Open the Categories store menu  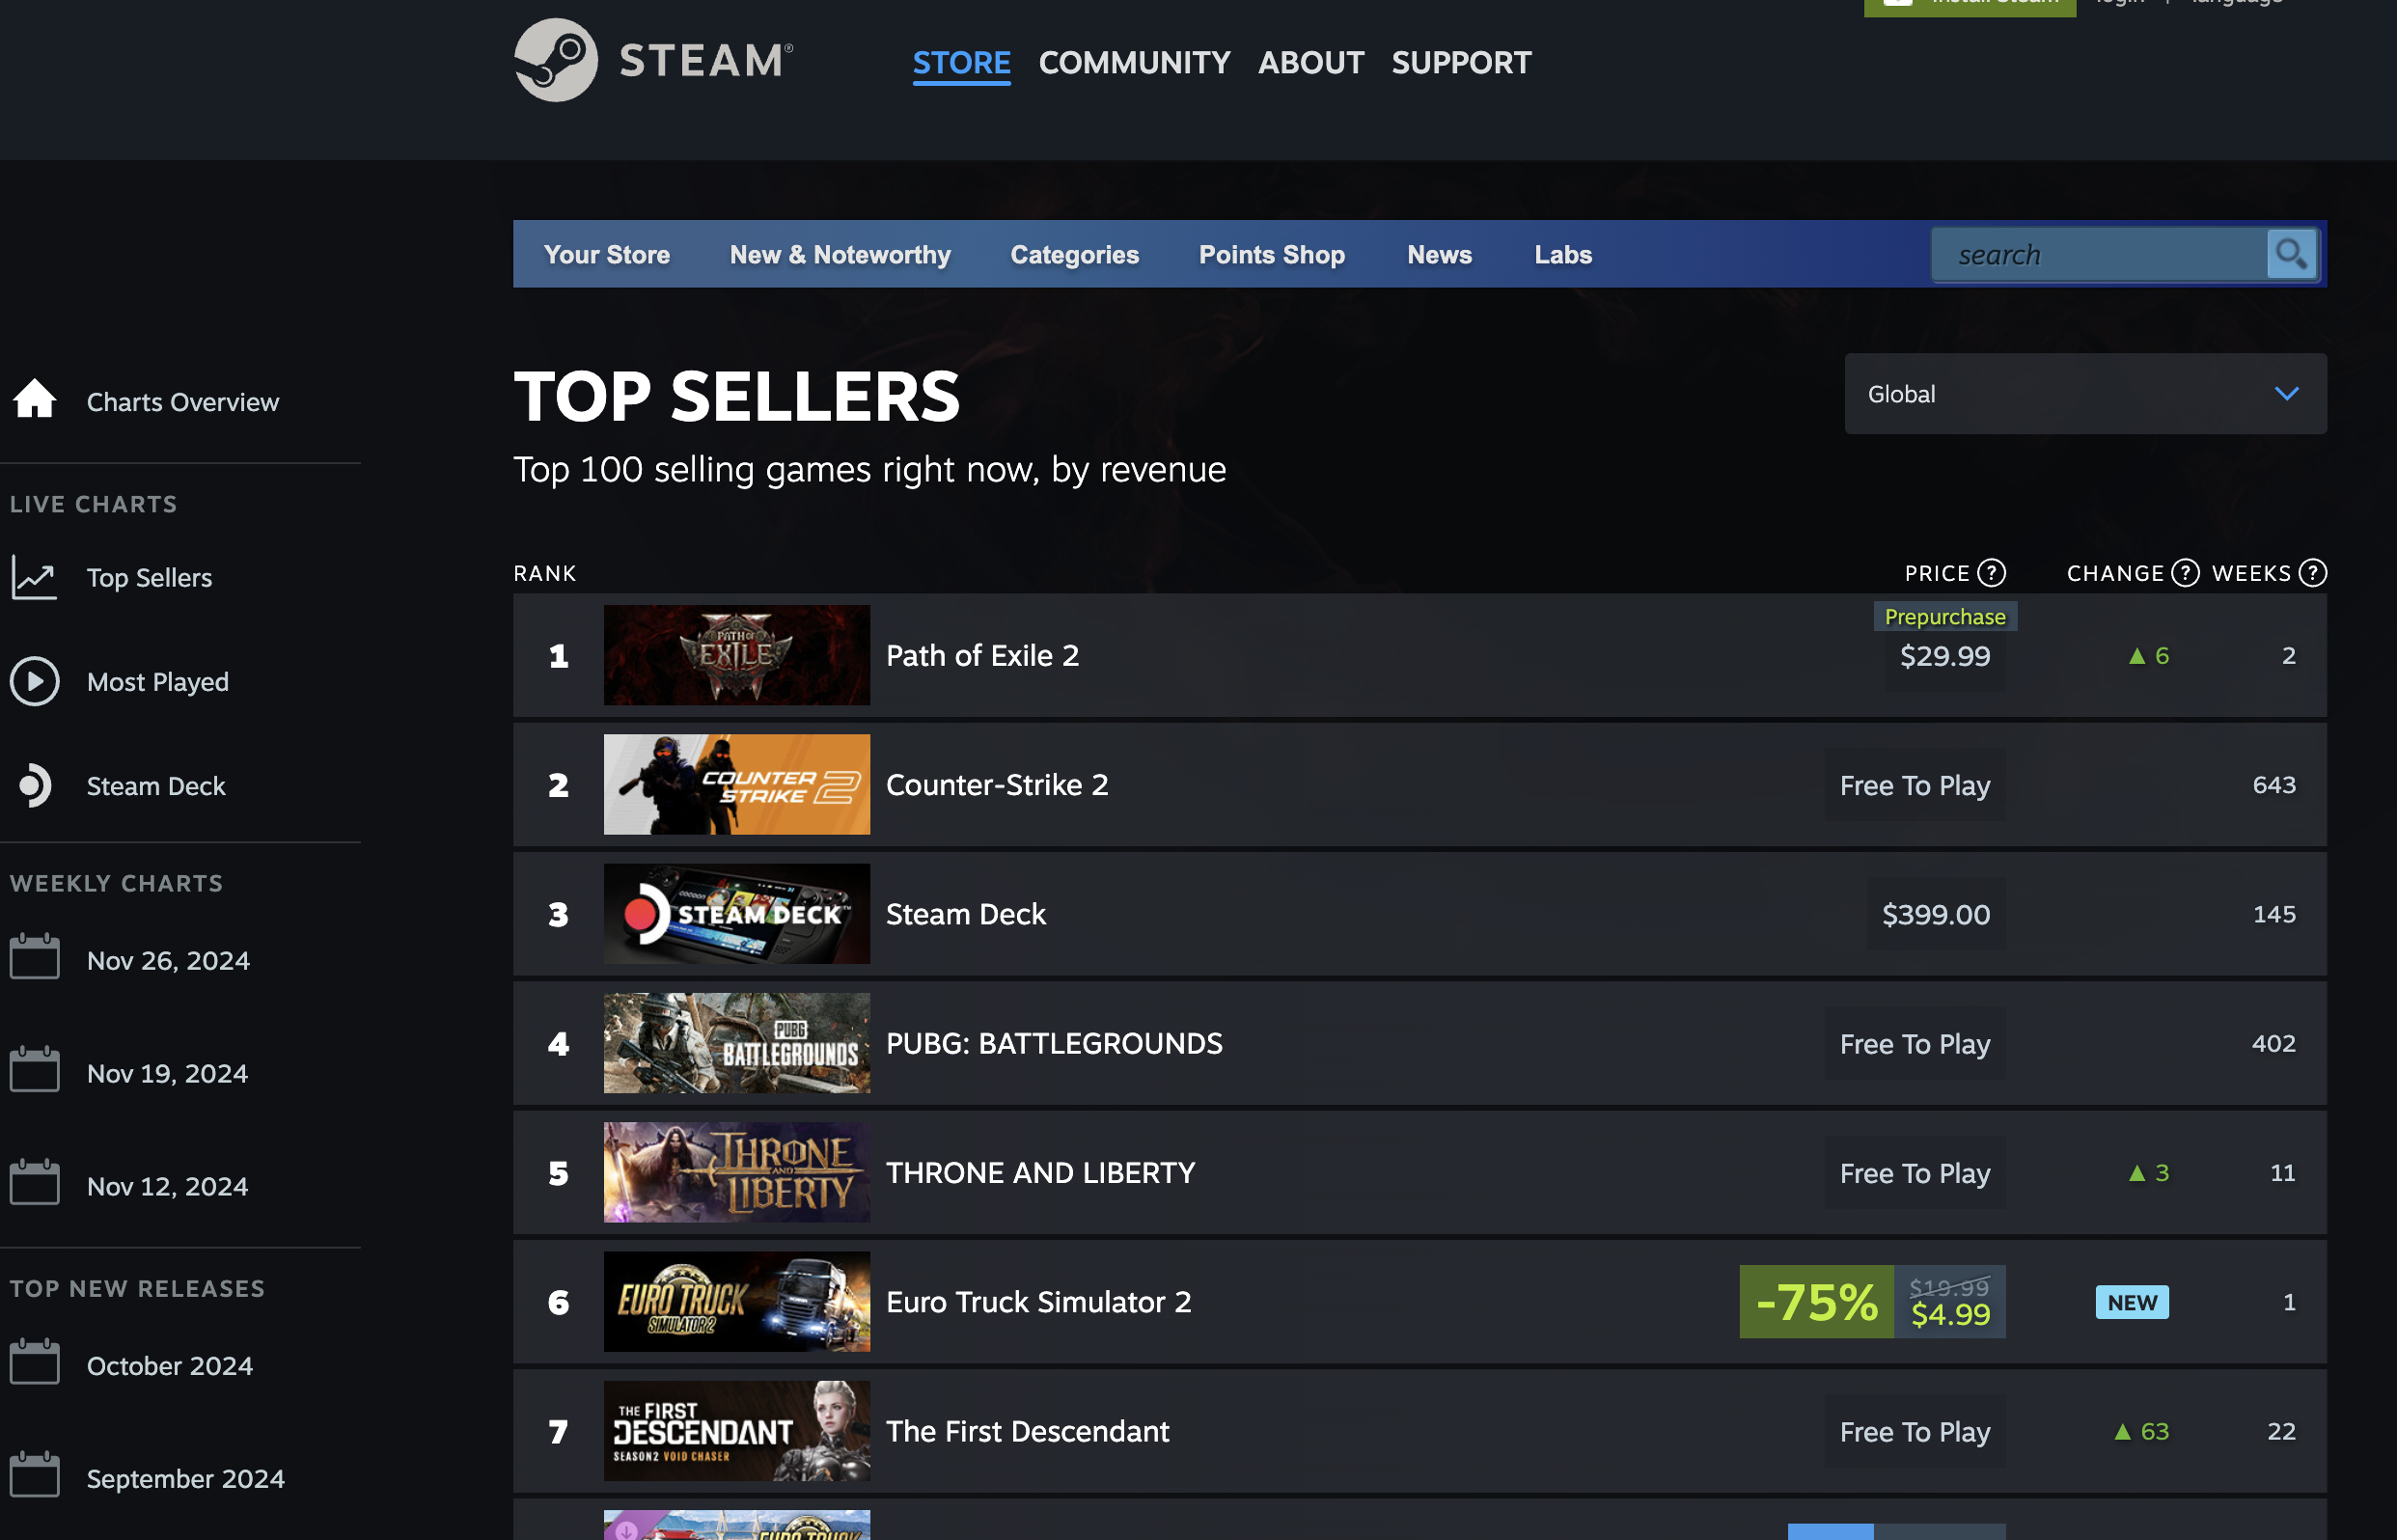pyautogui.click(x=1074, y=255)
